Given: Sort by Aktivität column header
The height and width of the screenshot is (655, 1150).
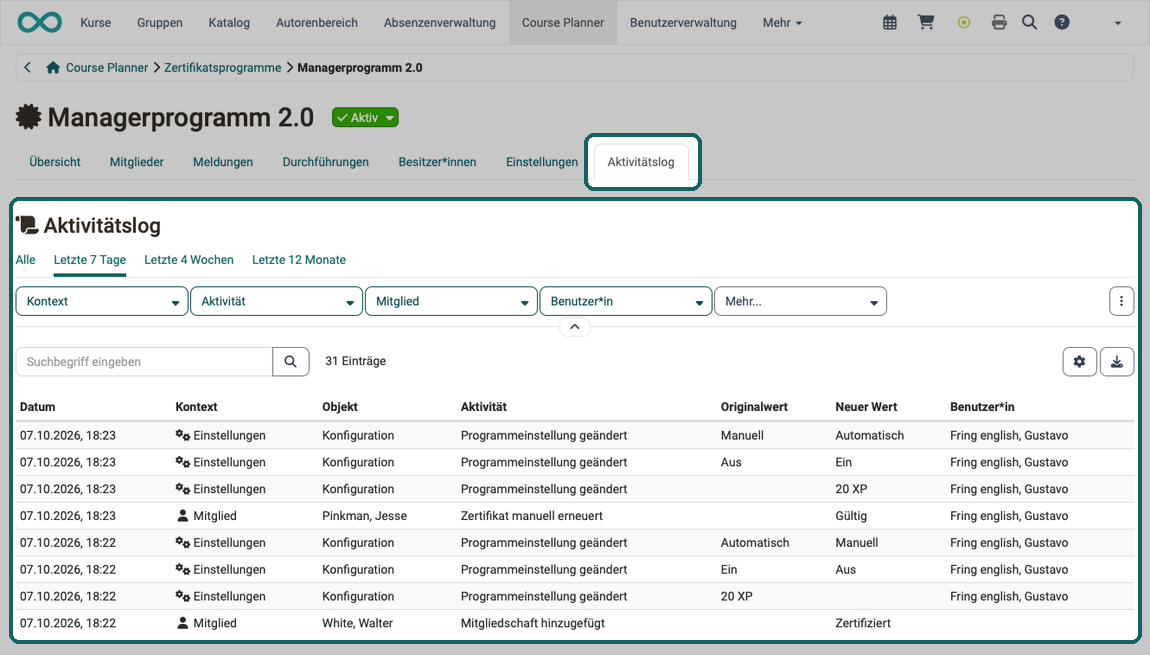Looking at the screenshot, I should coord(483,407).
